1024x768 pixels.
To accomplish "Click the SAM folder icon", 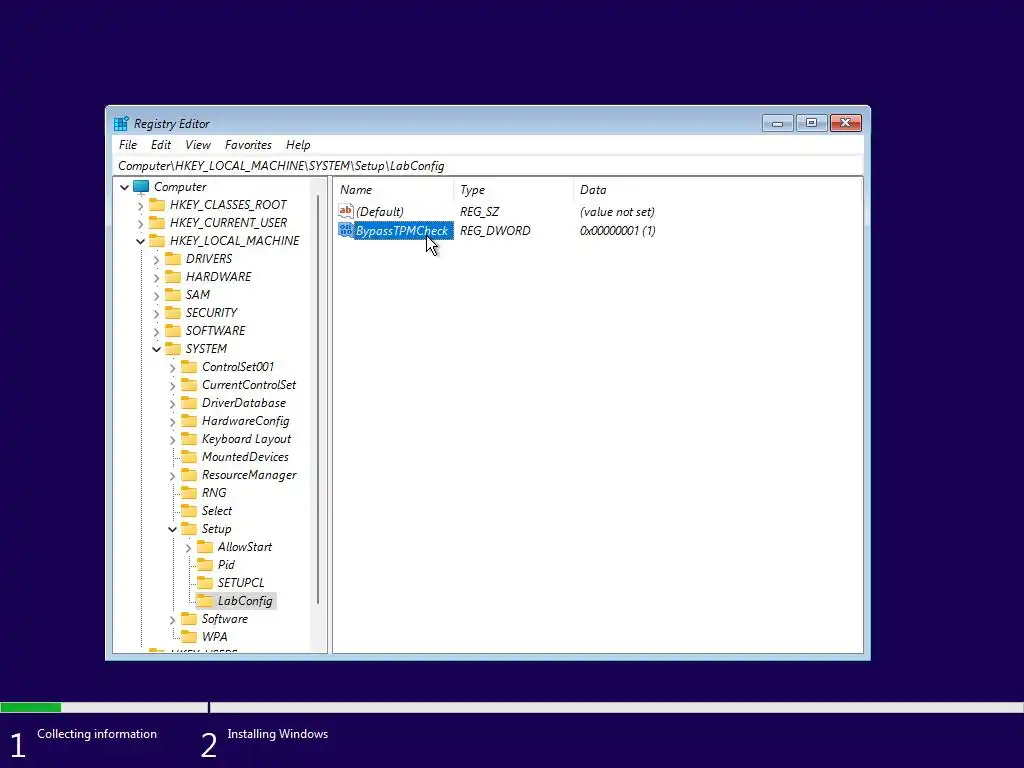I will click(173, 295).
